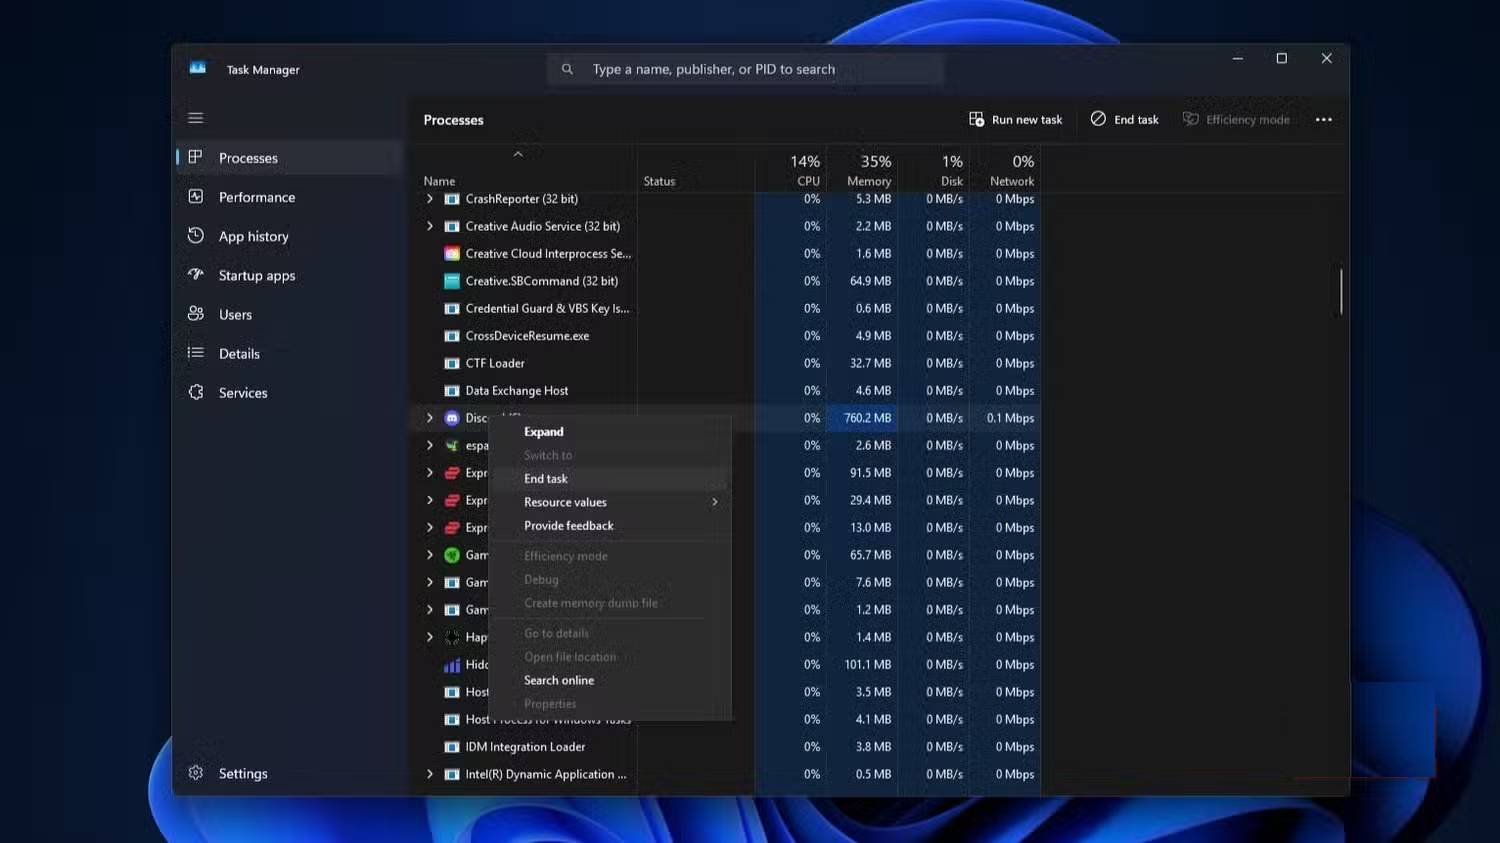Click the Run new task button
This screenshot has height=843, width=1500.
pyautogui.click(x=1015, y=119)
